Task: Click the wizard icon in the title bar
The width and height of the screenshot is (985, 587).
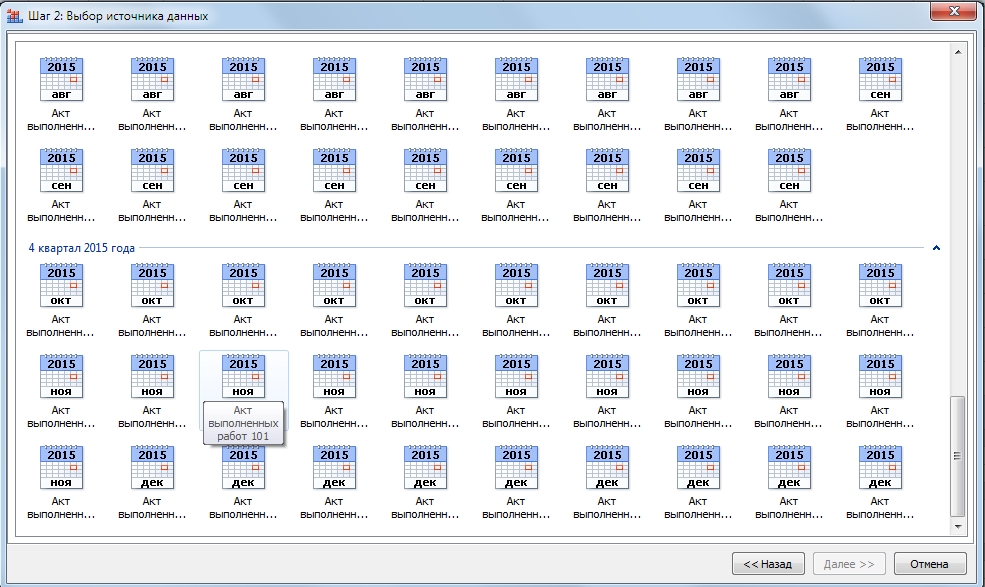Action: pos(14,16)
